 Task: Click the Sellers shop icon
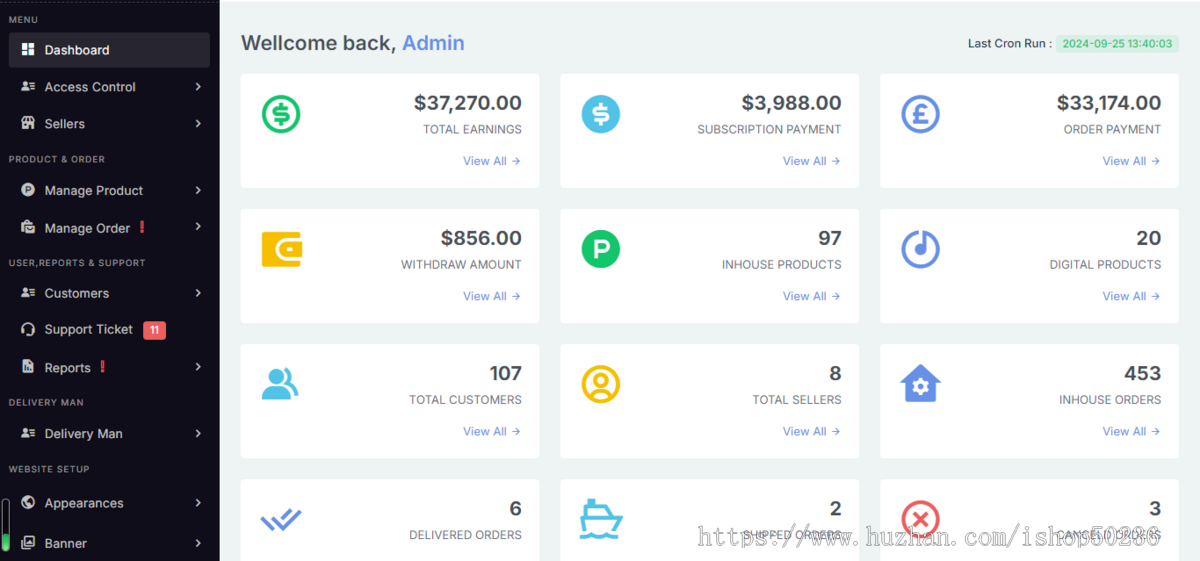click(x=28, y=124)
